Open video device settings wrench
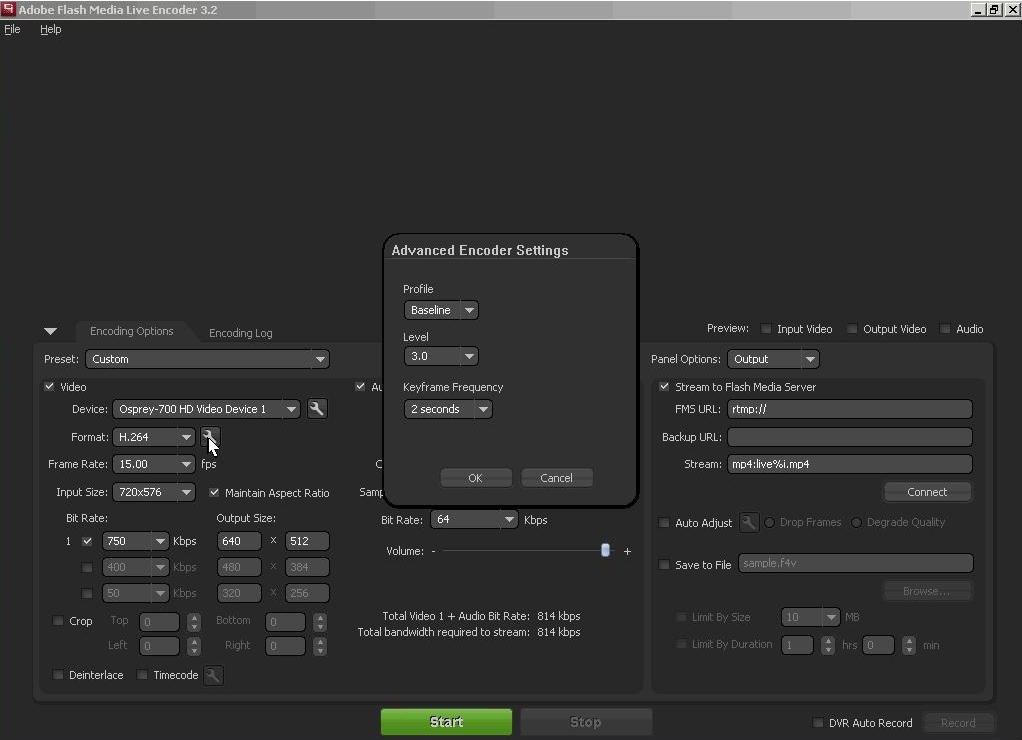This screenshot has height=740, width=1022. (x=316, y=409)
